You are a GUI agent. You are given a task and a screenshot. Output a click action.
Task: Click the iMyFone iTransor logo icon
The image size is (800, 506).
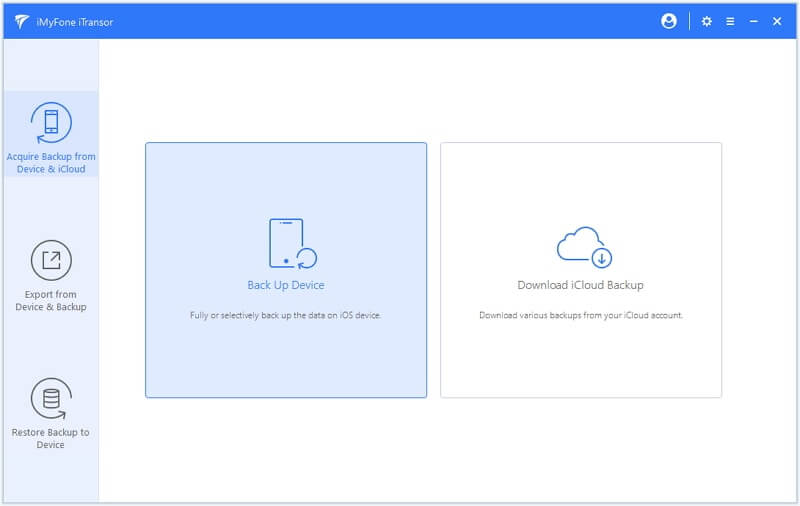coord(21,21)
